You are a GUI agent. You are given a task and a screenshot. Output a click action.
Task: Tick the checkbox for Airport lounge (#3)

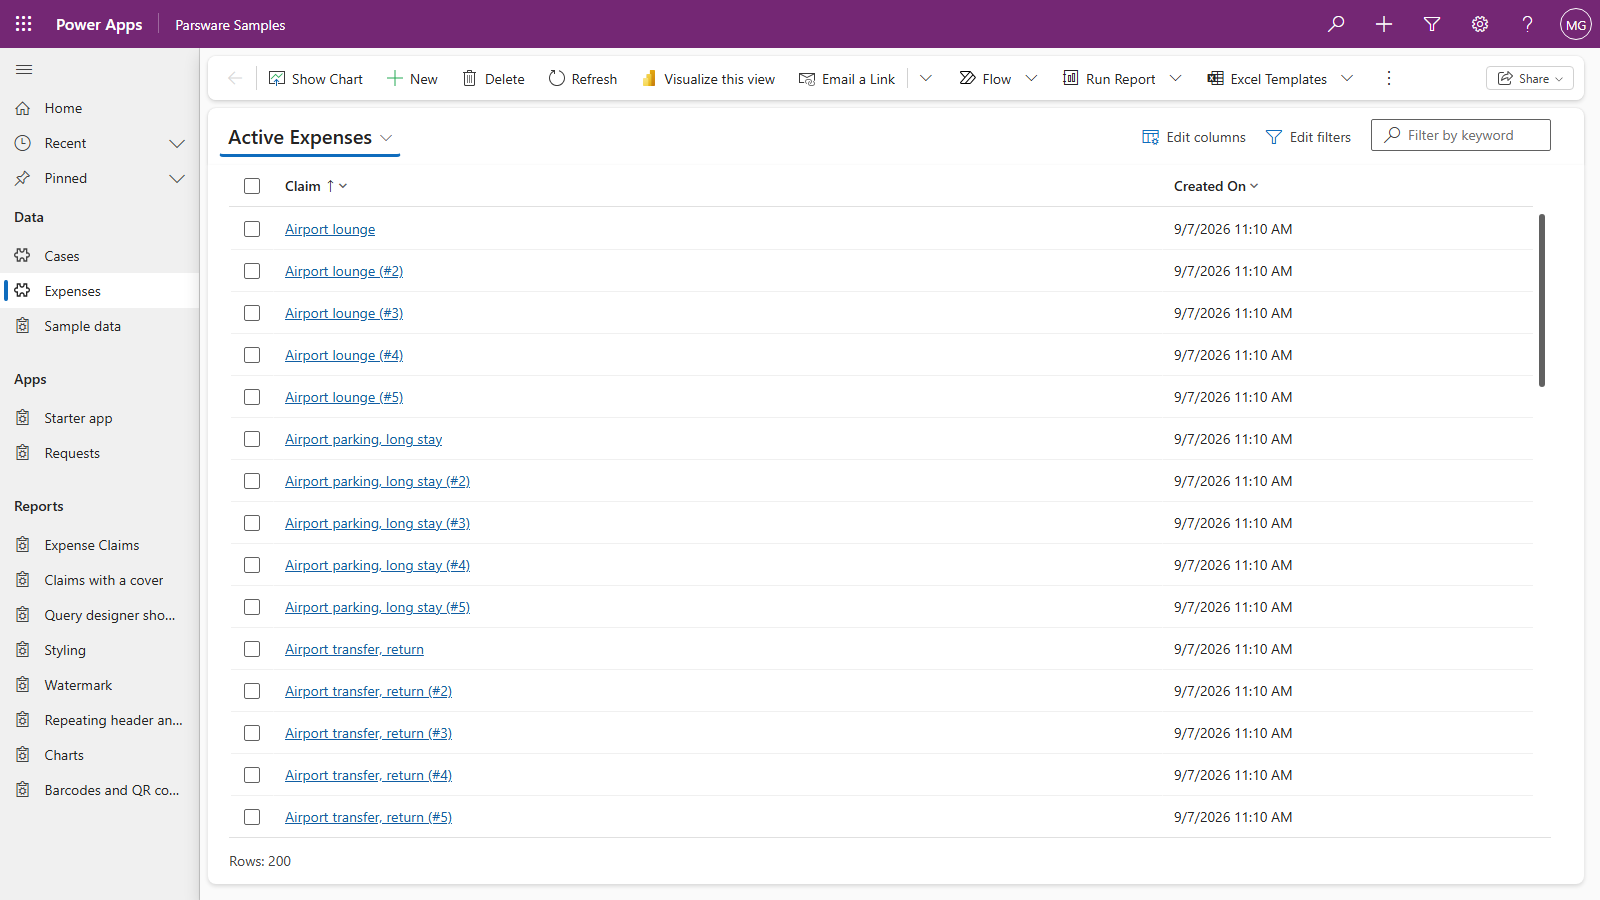252,313
